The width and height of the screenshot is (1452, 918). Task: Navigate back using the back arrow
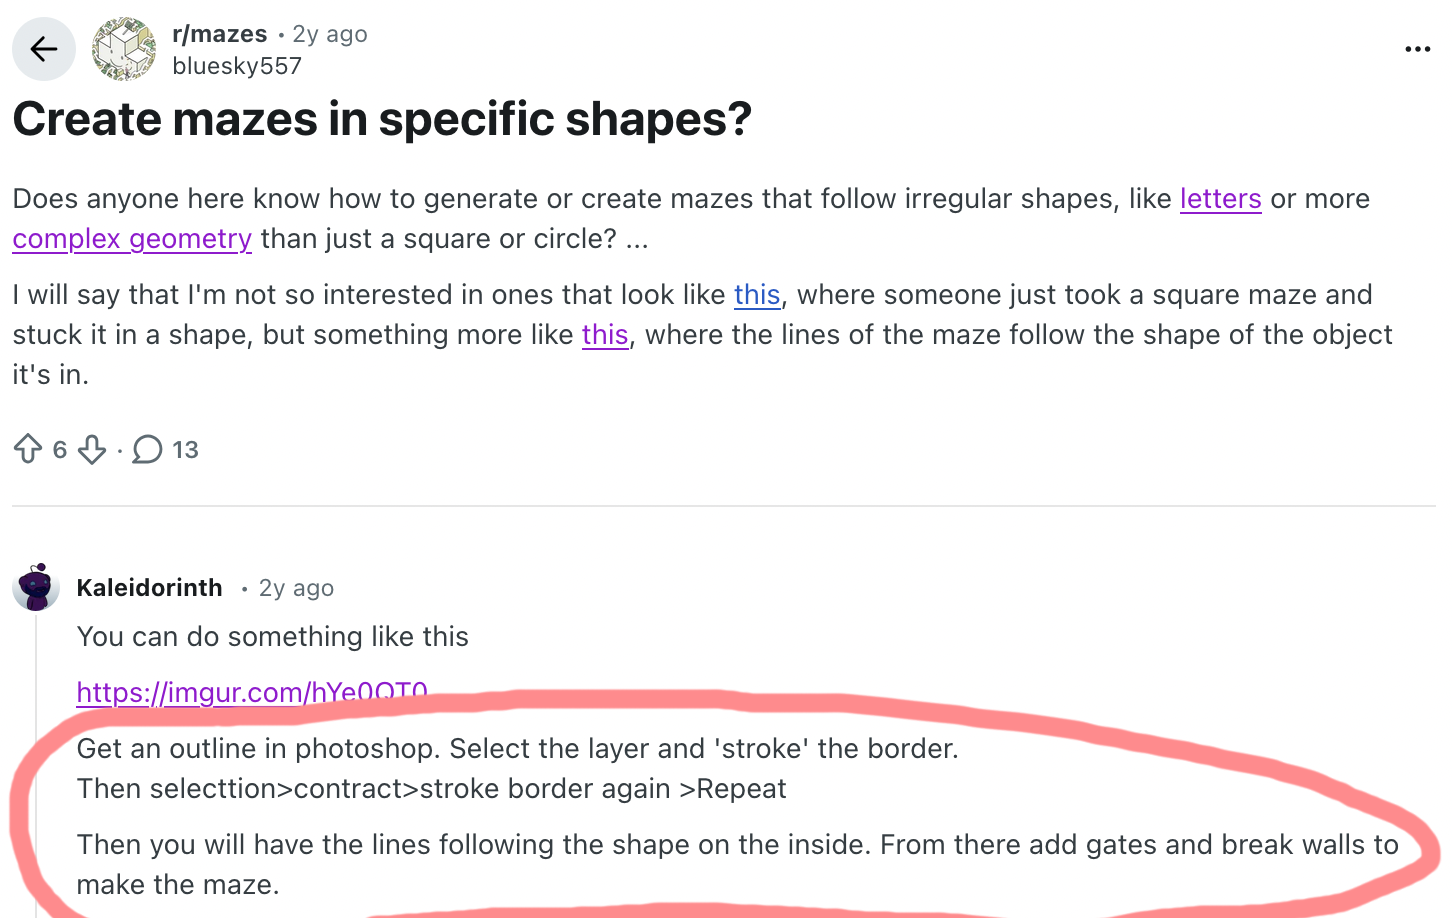click(43, 48)
